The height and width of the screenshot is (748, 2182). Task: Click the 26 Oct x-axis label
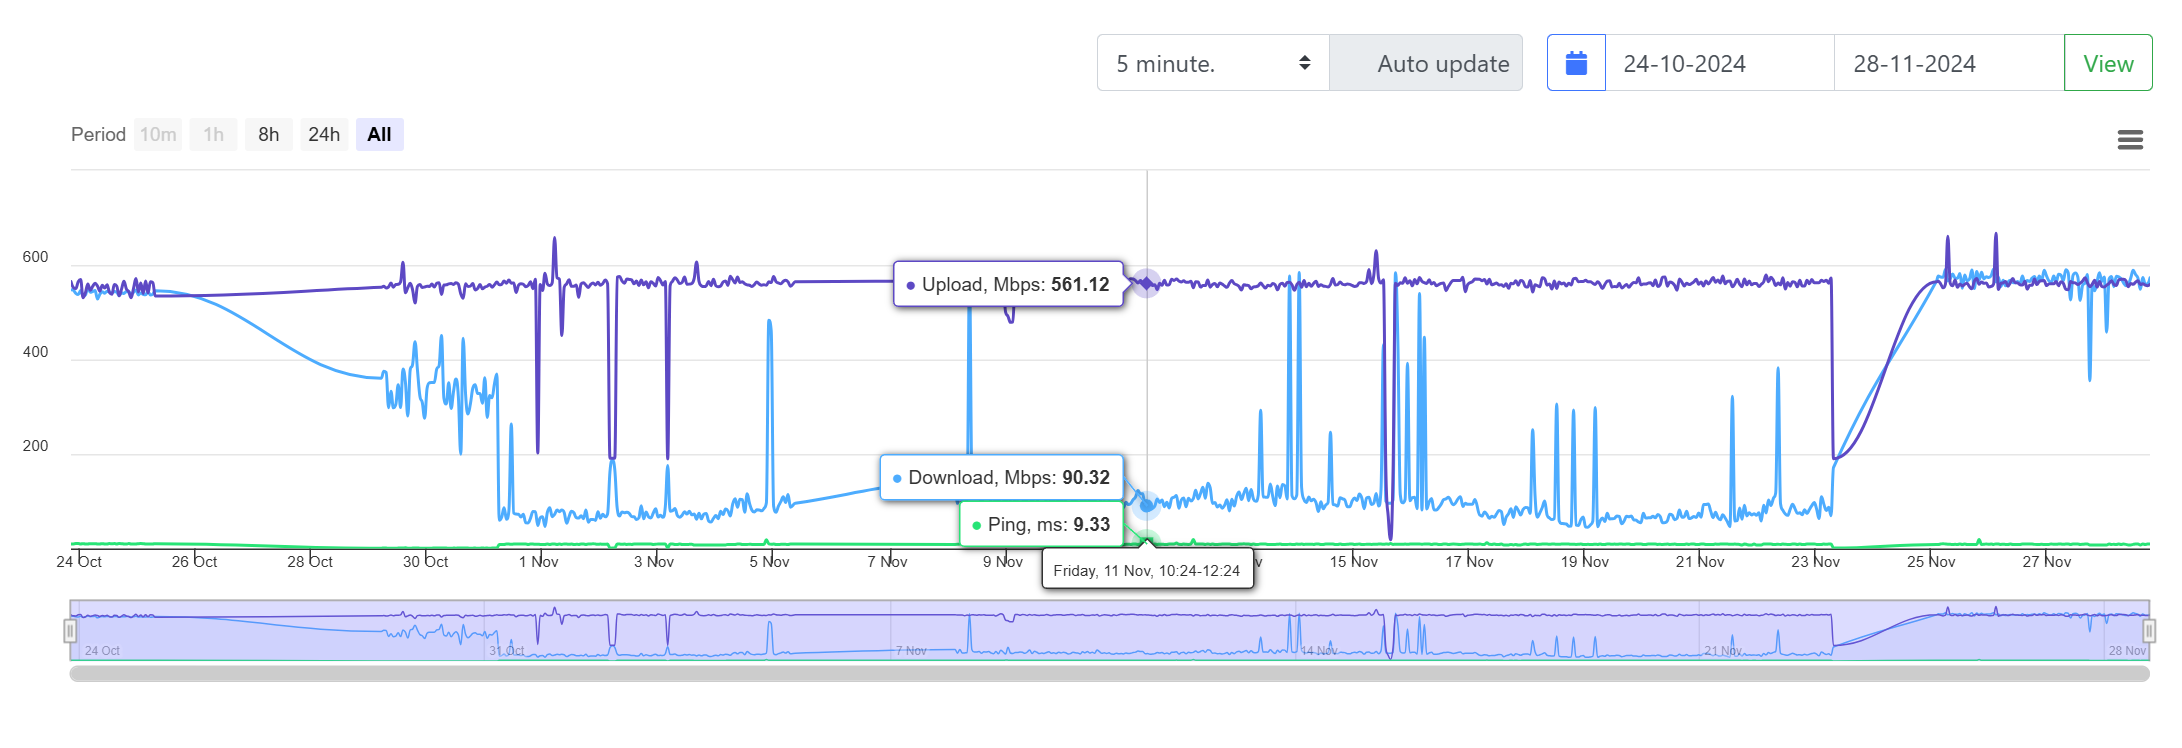195,562
